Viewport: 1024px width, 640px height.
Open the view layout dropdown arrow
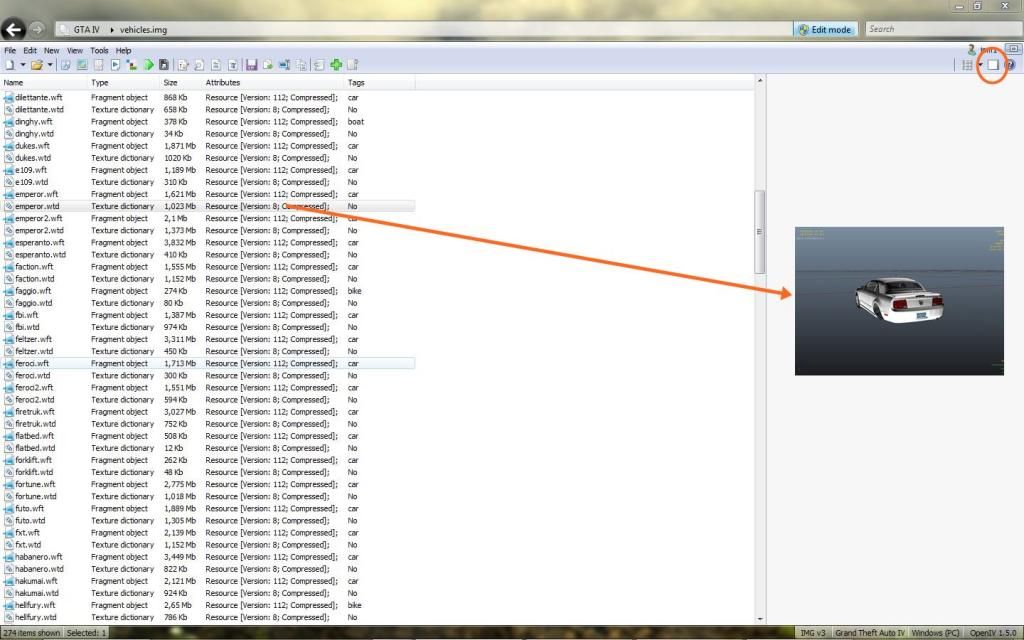tap(980, 65)
